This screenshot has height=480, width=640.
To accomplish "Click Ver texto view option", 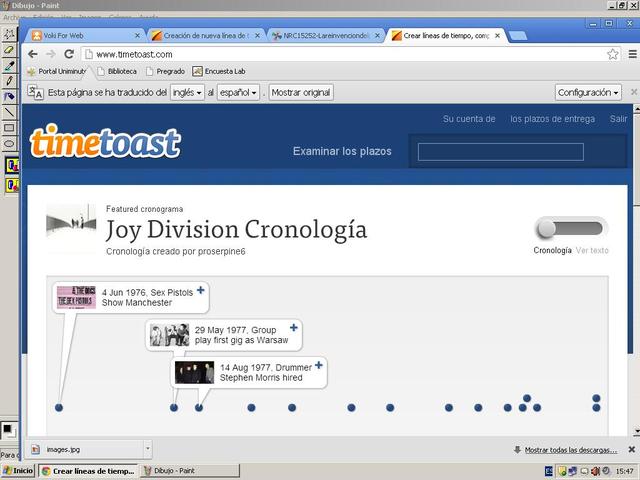I will click(x=592, y=250).
